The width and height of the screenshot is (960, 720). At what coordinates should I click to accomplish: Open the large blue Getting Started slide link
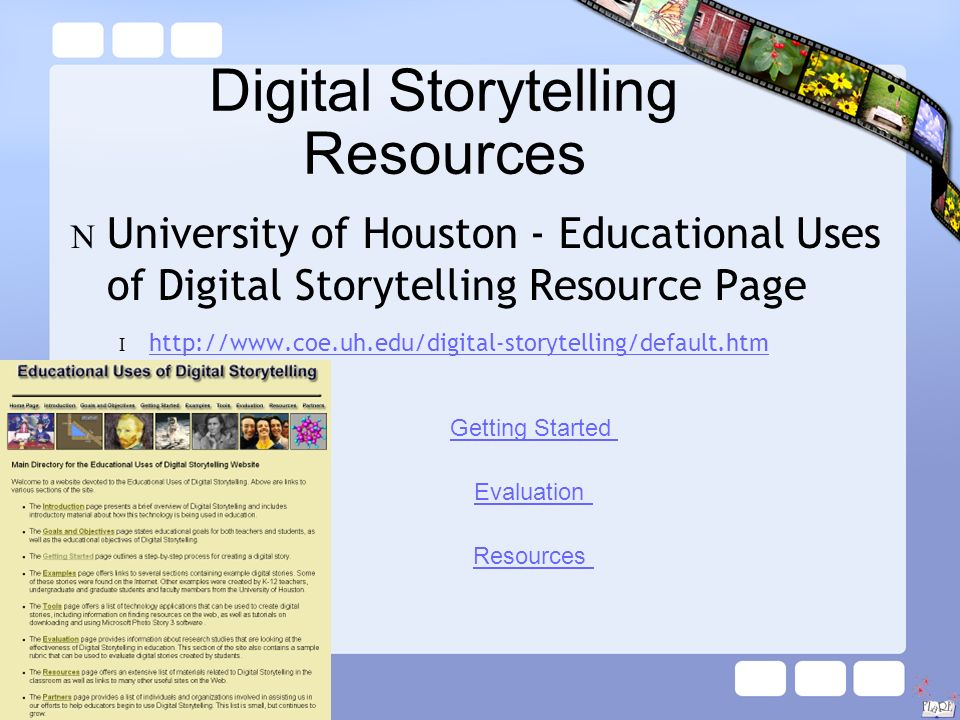(x=533, y=428)
